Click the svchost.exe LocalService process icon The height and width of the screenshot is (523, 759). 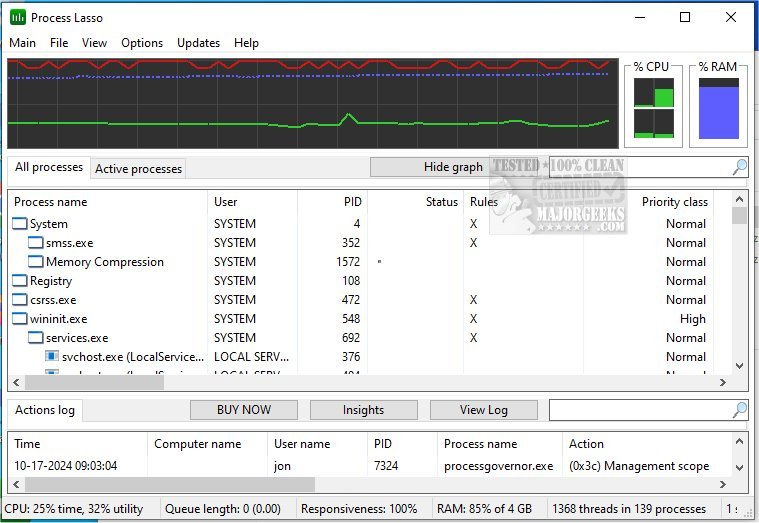click(x=52, y=357)
